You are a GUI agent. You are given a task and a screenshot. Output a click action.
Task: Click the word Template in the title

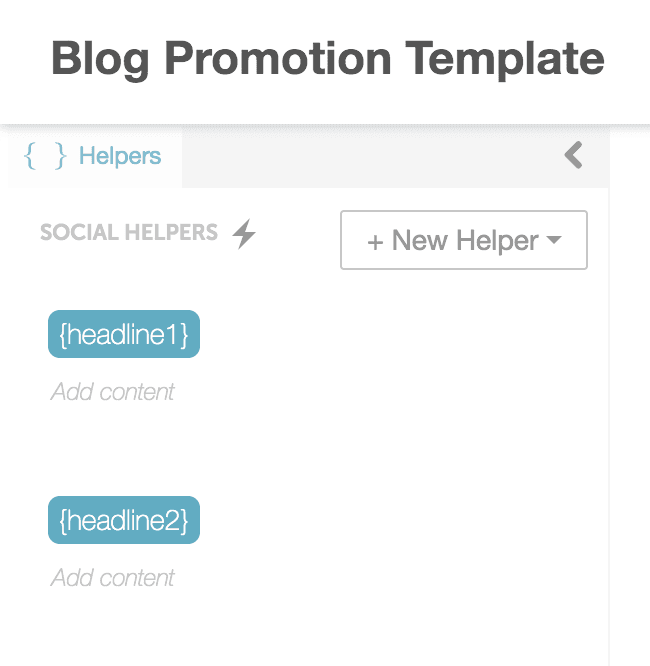505,59
